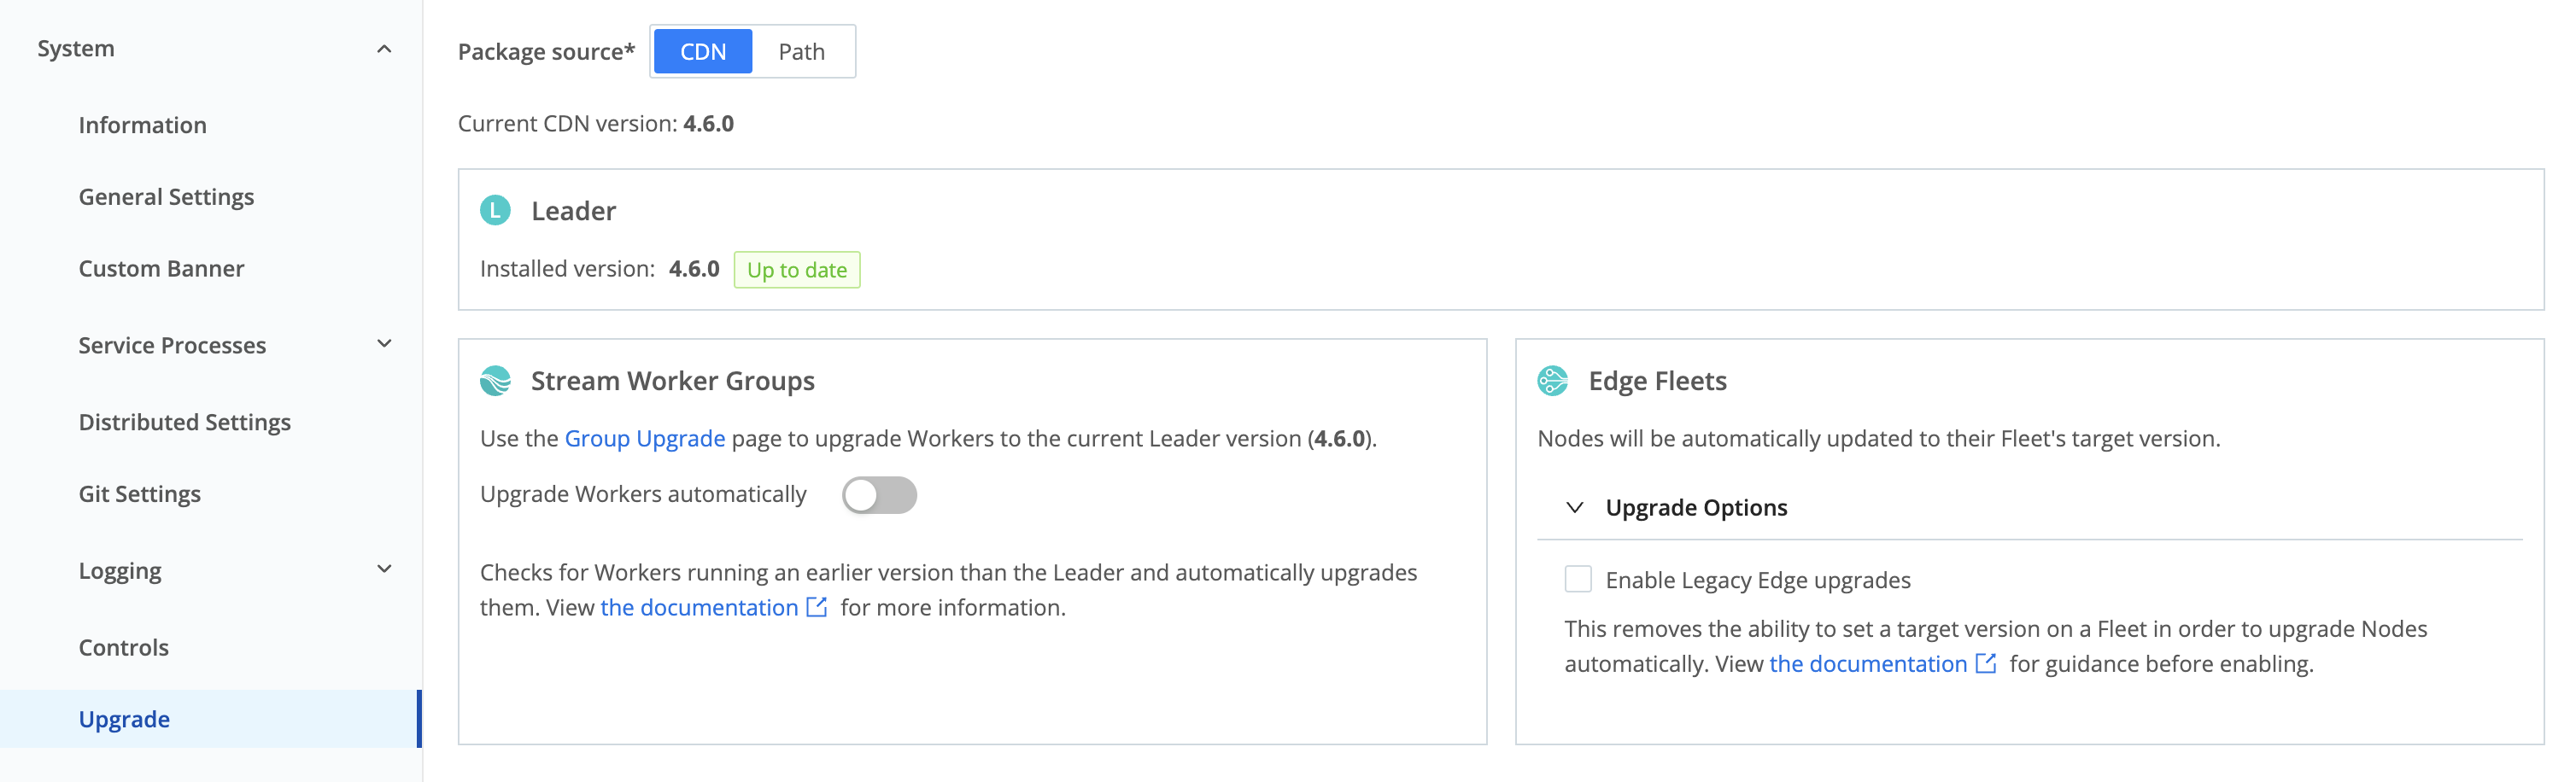Collapse the System sidebar section

point(384,49)
